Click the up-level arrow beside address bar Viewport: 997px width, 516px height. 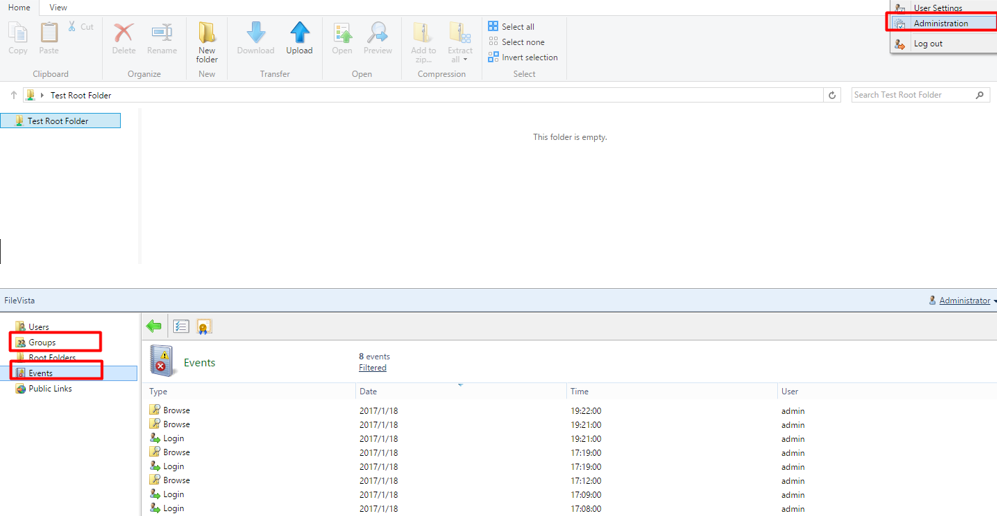click(x=13, y=95)
